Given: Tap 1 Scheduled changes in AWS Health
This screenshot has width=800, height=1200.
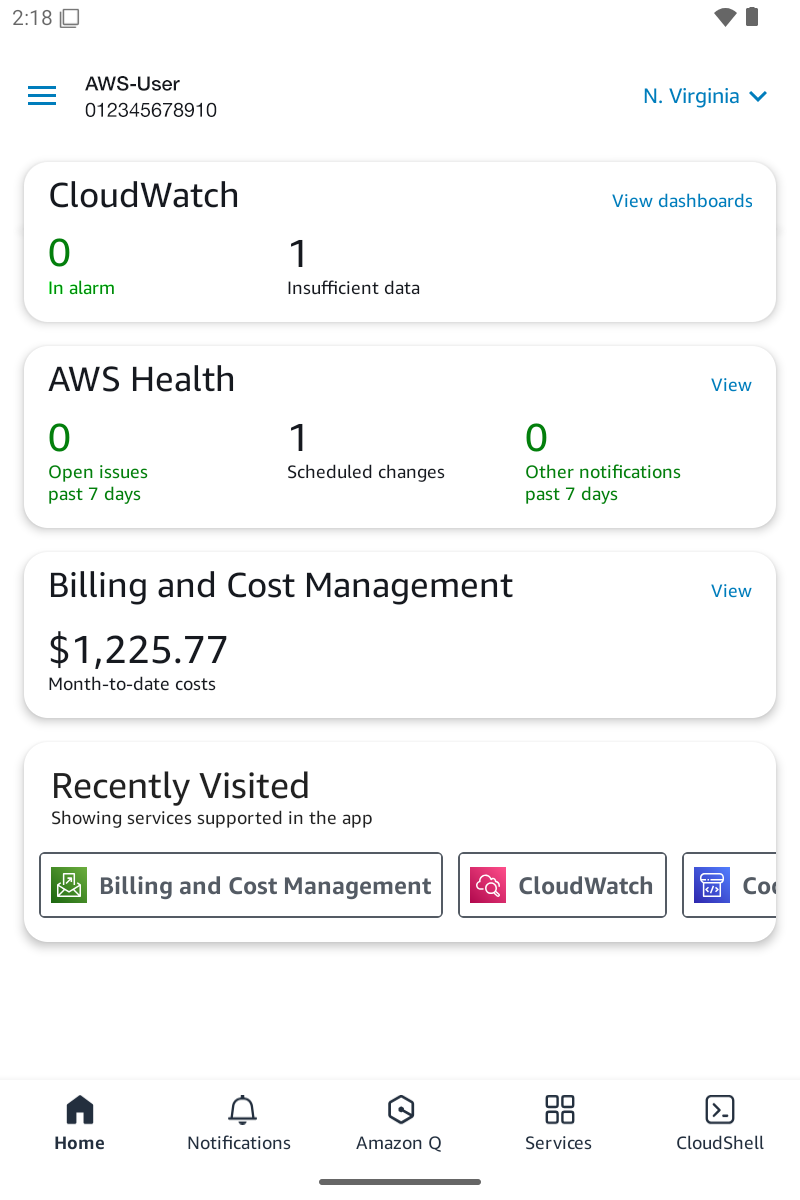Looking at the screenshot, I should click(x=366, y=451).
